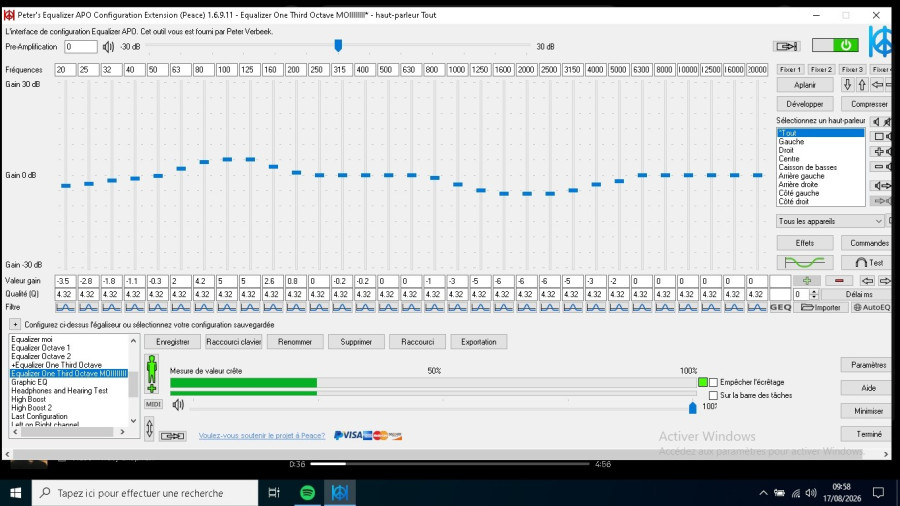The image size is (900, 506).
Task: Click the 20000 frequency input field
Action: [757, 69]
